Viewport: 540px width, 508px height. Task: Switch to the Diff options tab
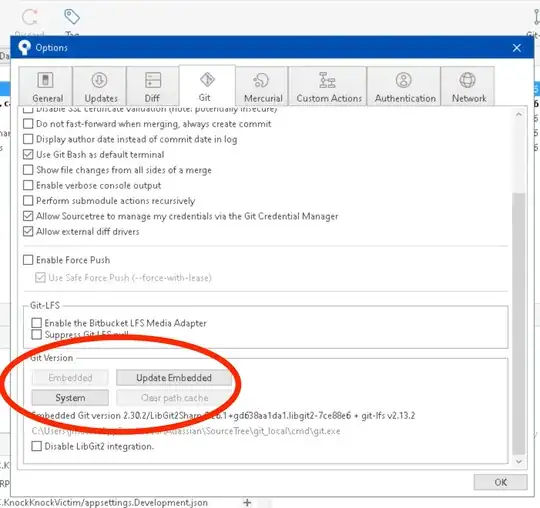tap(153, 86)
